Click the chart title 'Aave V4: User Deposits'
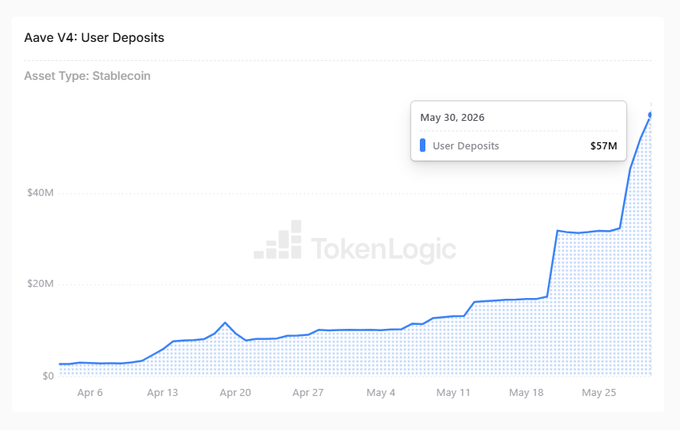The height and width of the screenshot is (430, 680). pyautogui.click(x=94, y=38)
